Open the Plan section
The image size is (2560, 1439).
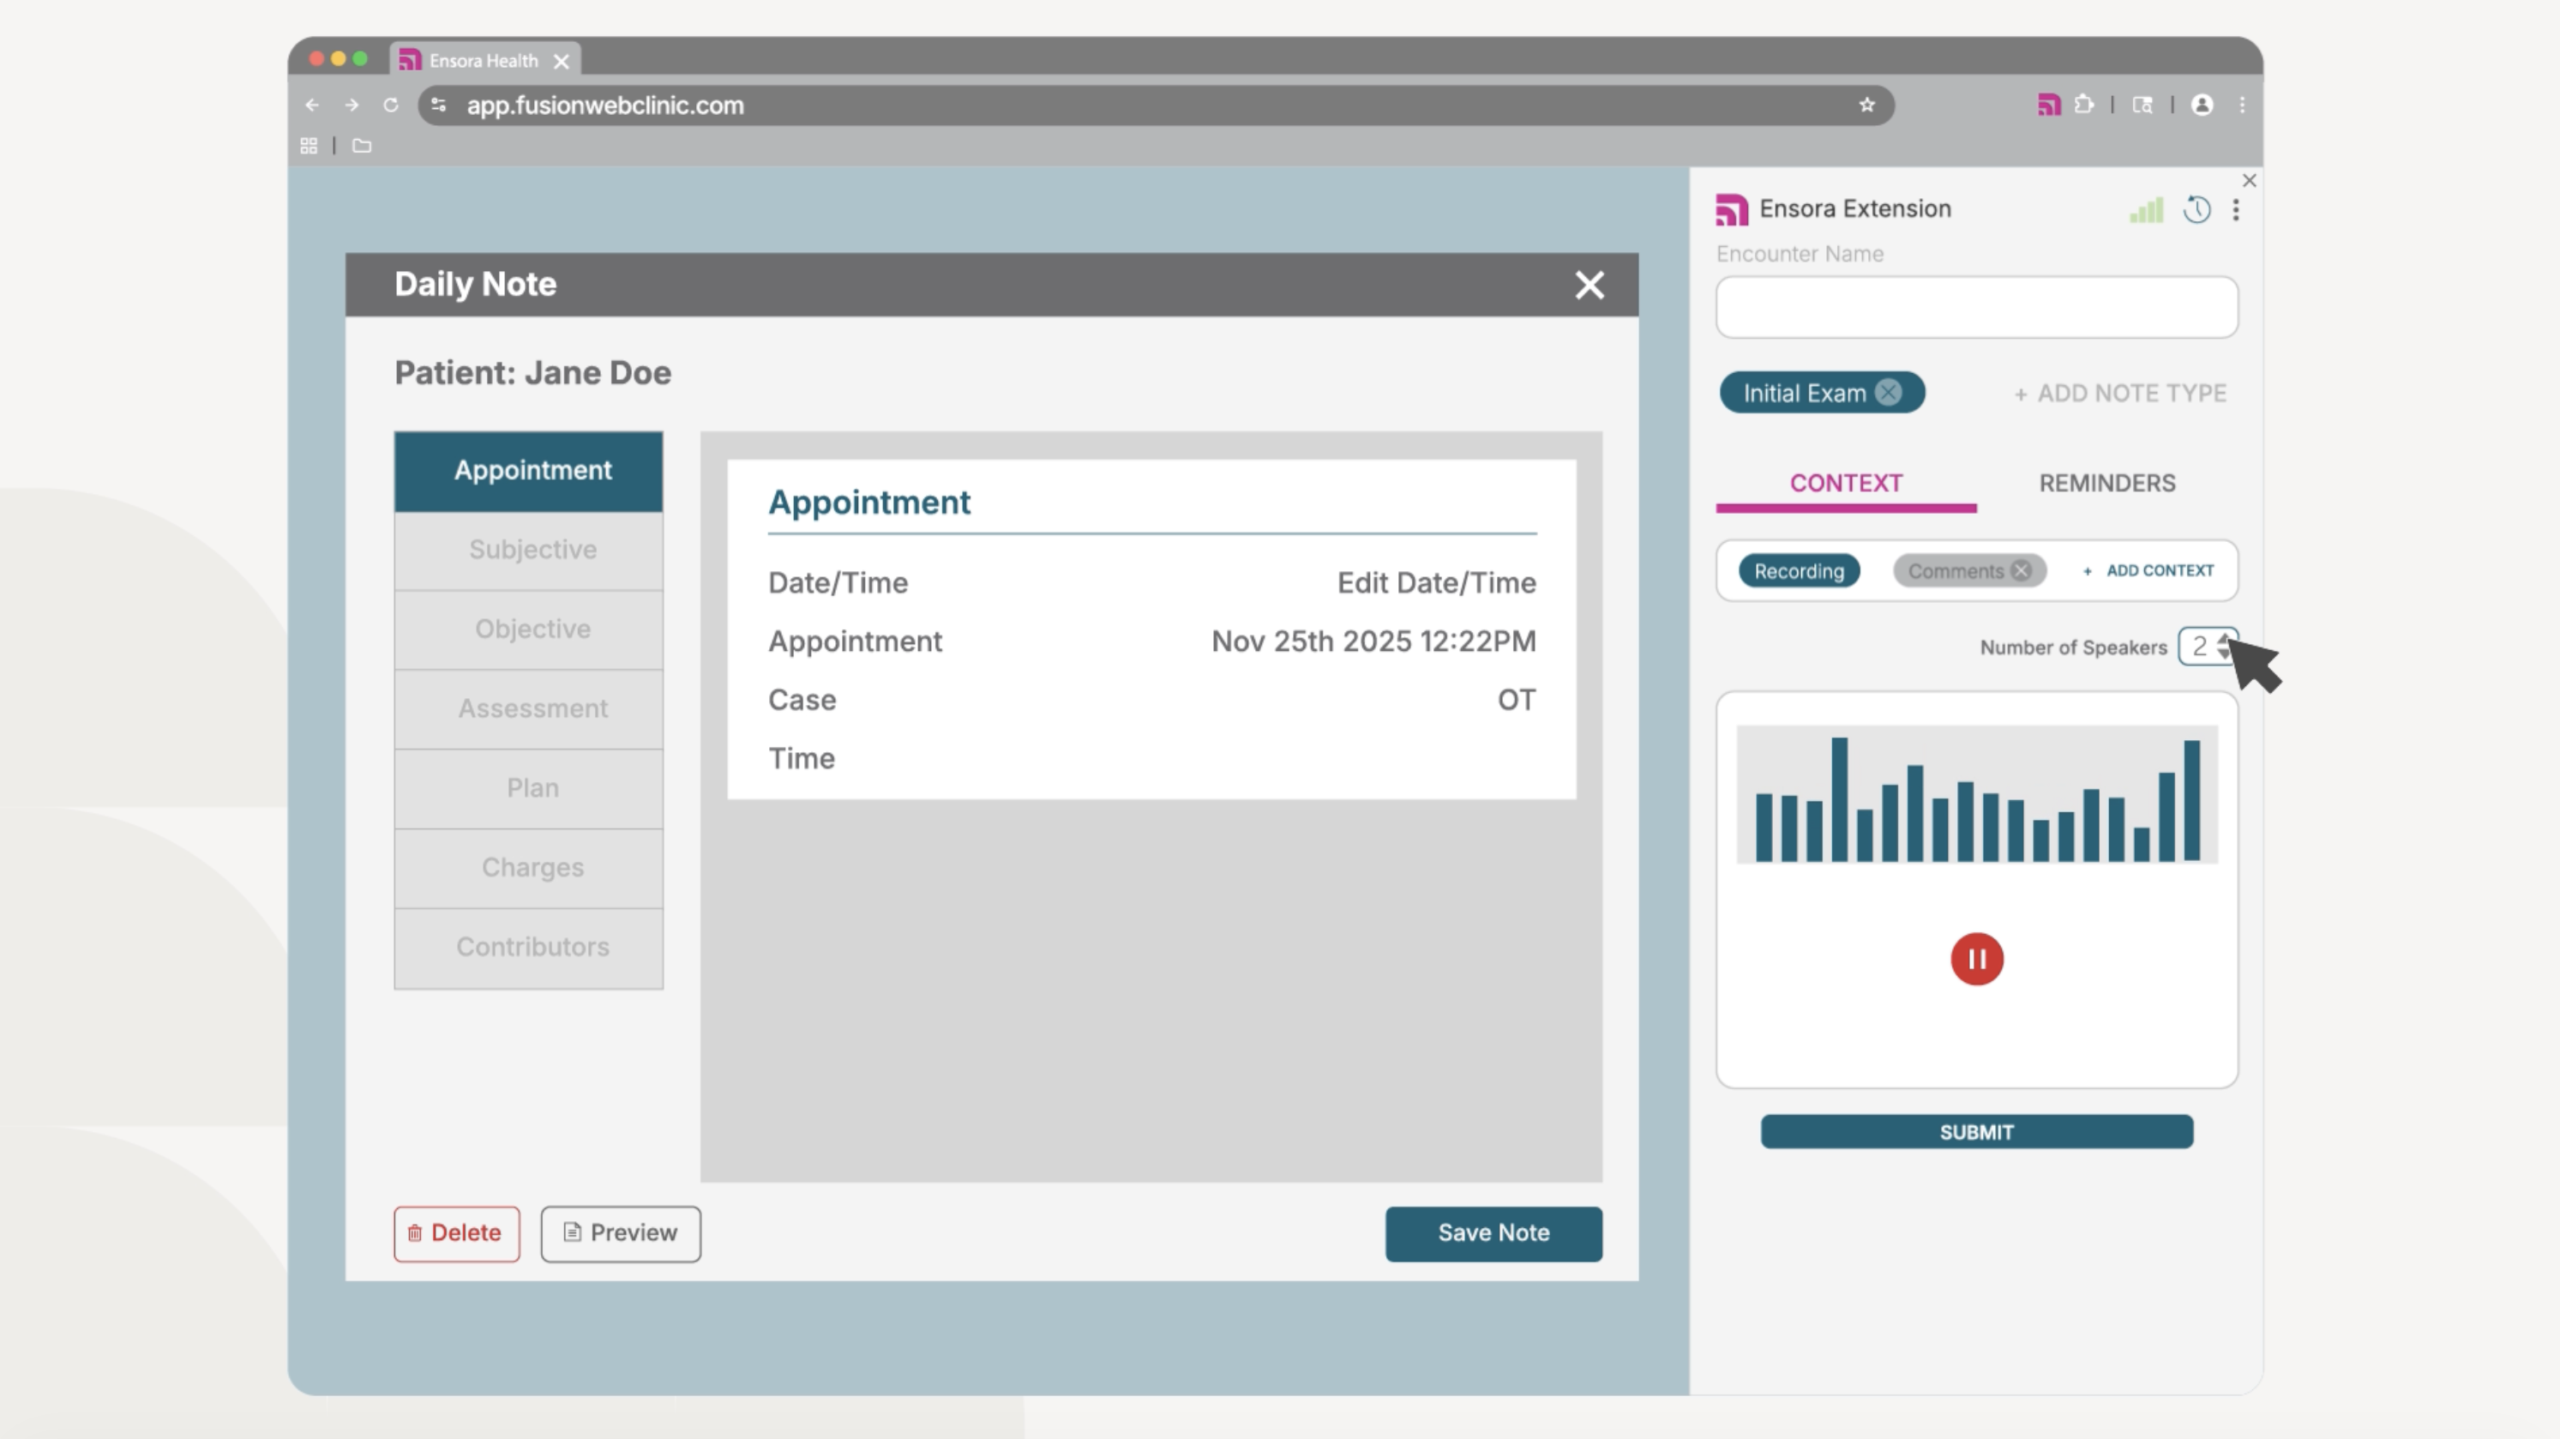click(x=529, y=788)
